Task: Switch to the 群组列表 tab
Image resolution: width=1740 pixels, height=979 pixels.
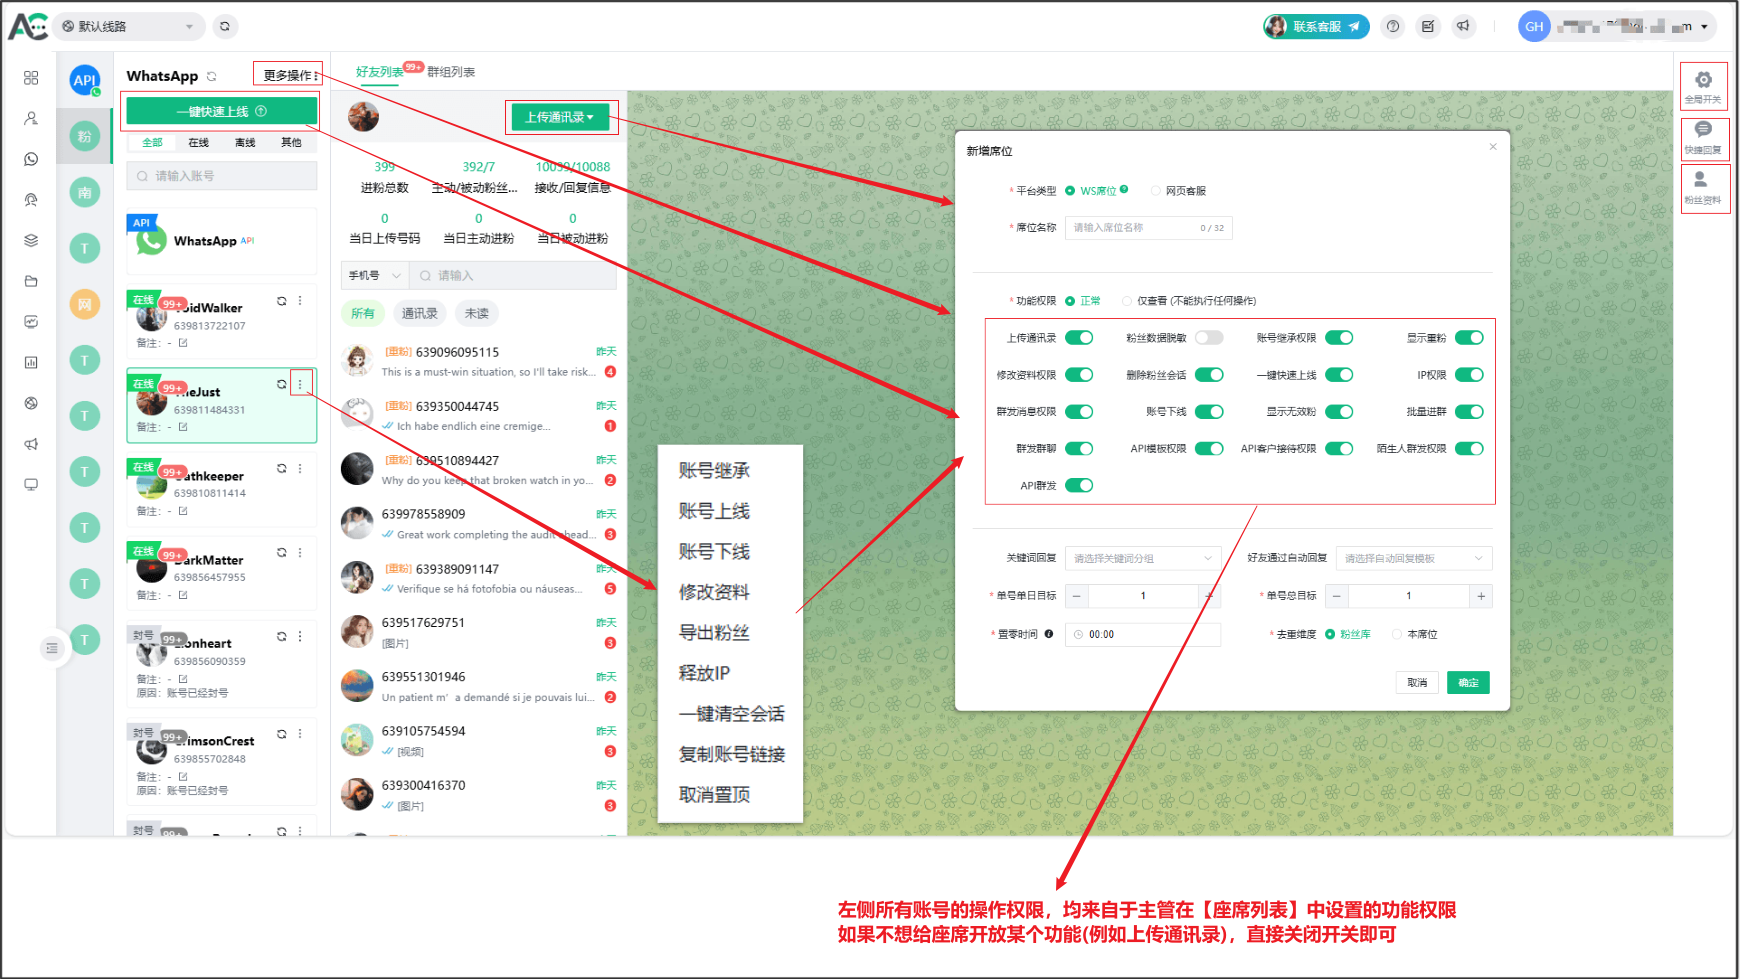Action: 451,72
